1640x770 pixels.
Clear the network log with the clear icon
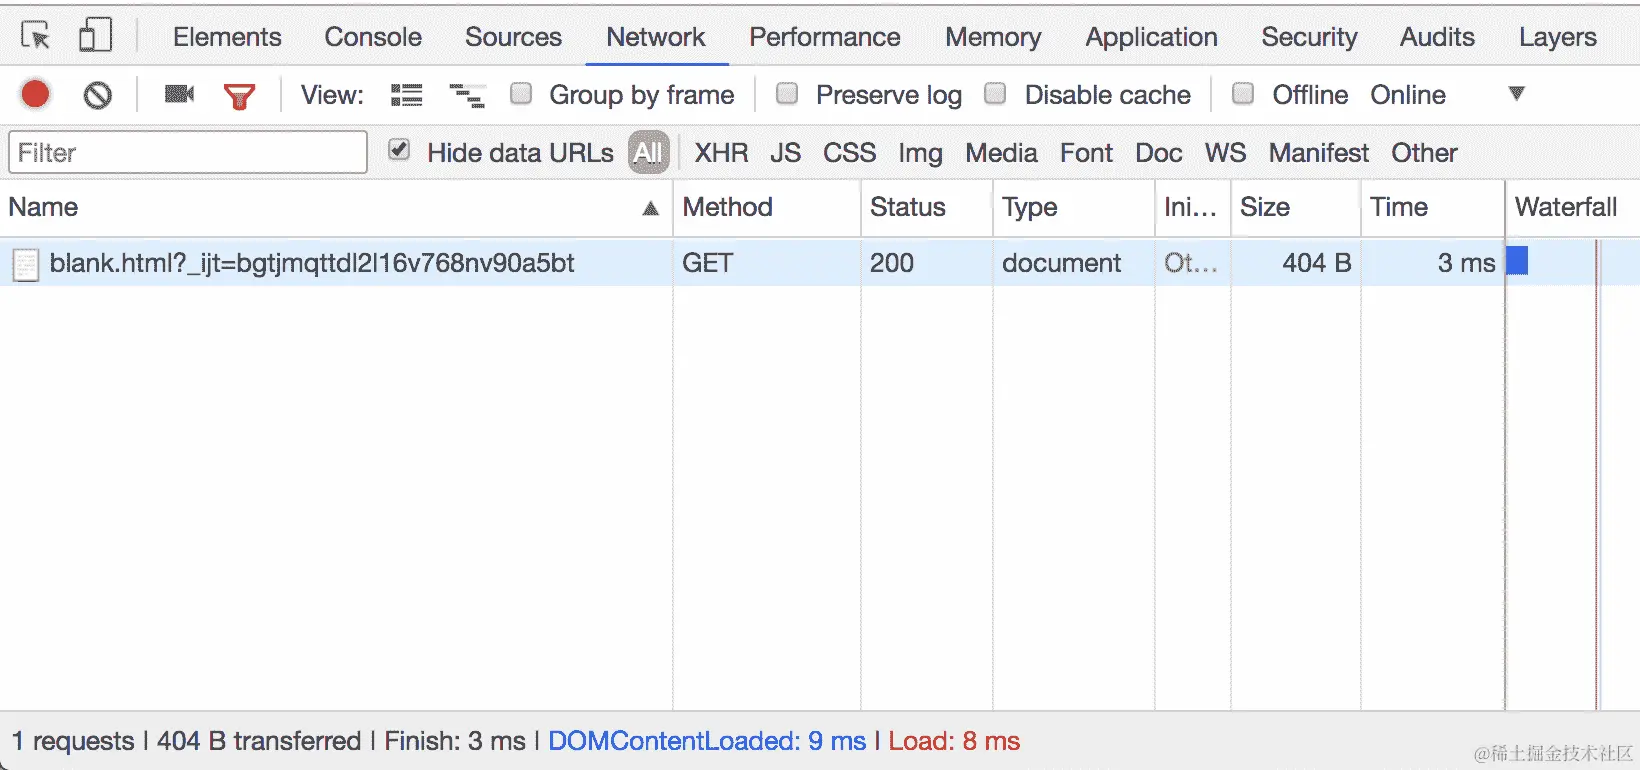97,95
